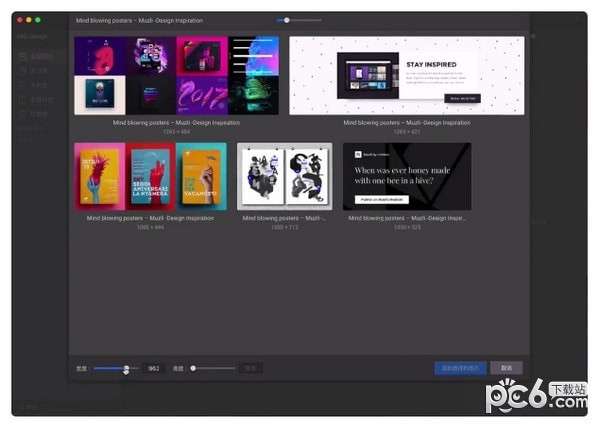Click the height slider handle at bottom
Viewport: 600px width, 426px height.
pos(193,368)
